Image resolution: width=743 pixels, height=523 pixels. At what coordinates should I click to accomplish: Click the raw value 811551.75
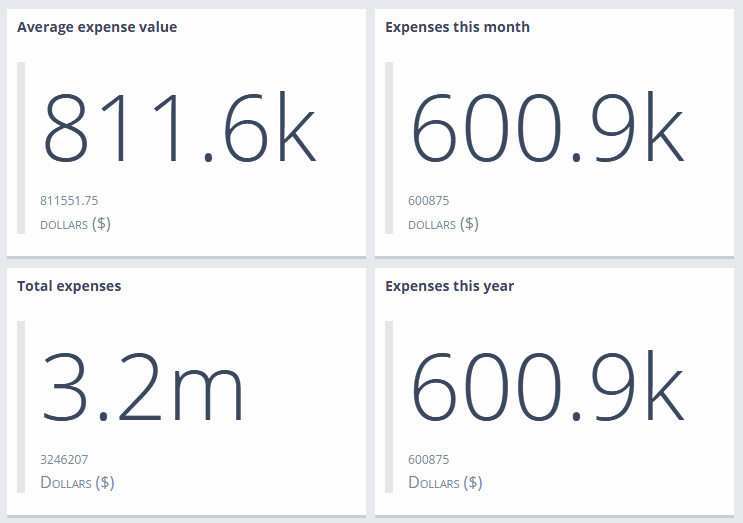tap(69, 200)
